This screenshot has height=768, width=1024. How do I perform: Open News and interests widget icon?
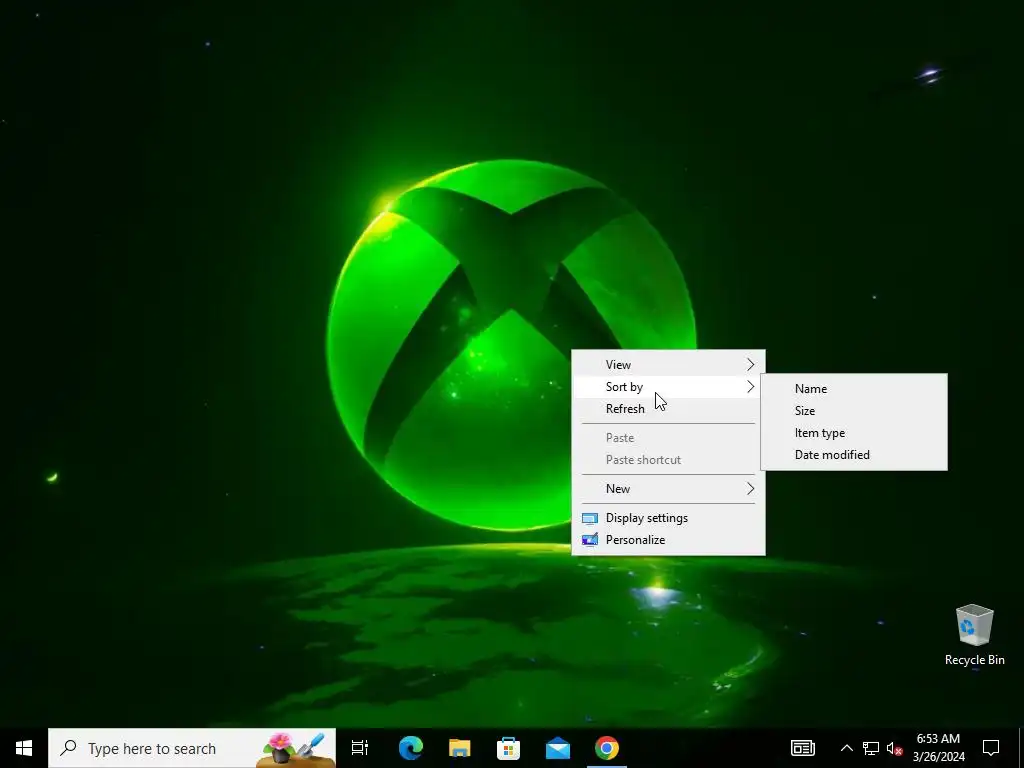(803, 748)
